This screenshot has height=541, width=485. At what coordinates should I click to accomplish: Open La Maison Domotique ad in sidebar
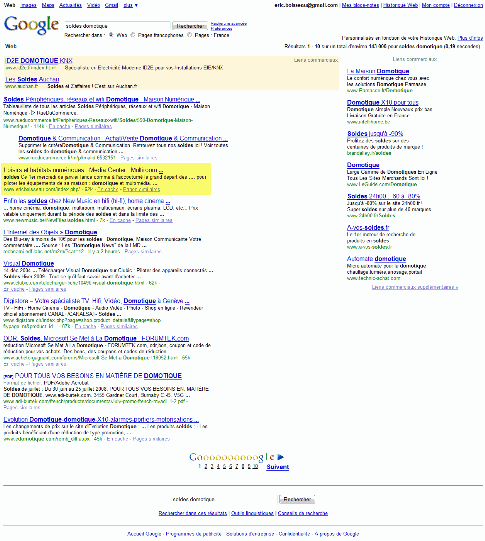tap(378, 71)
